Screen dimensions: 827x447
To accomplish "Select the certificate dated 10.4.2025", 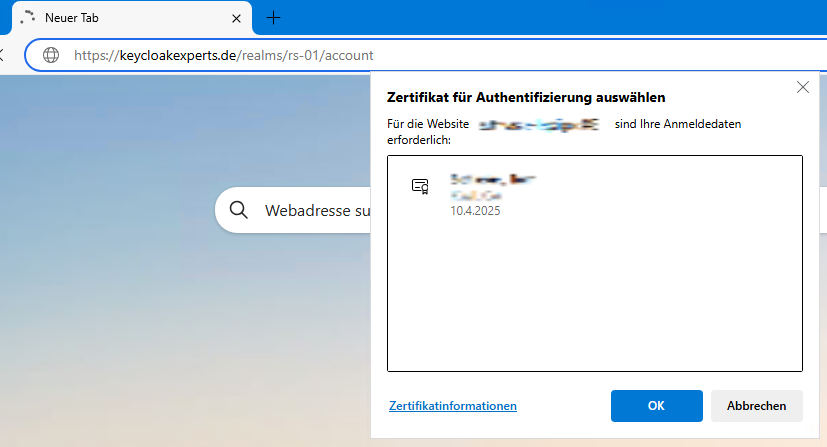I will (476, 211).
